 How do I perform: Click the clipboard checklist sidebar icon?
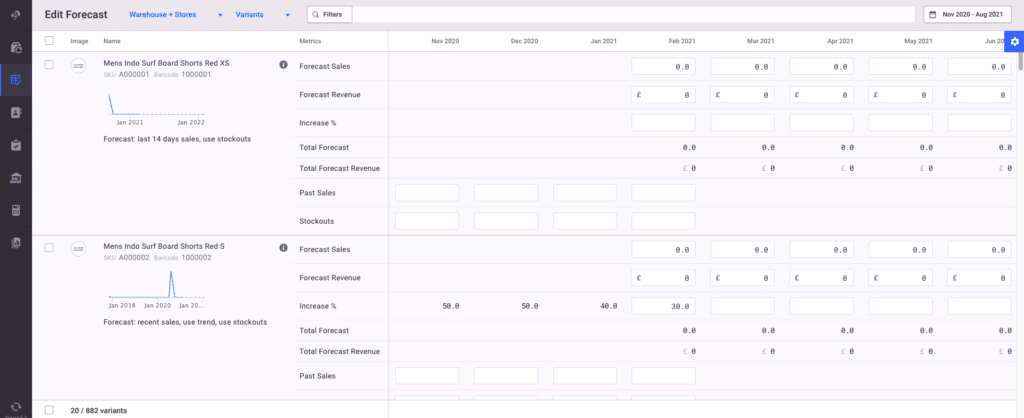click(x=16, y=145)
